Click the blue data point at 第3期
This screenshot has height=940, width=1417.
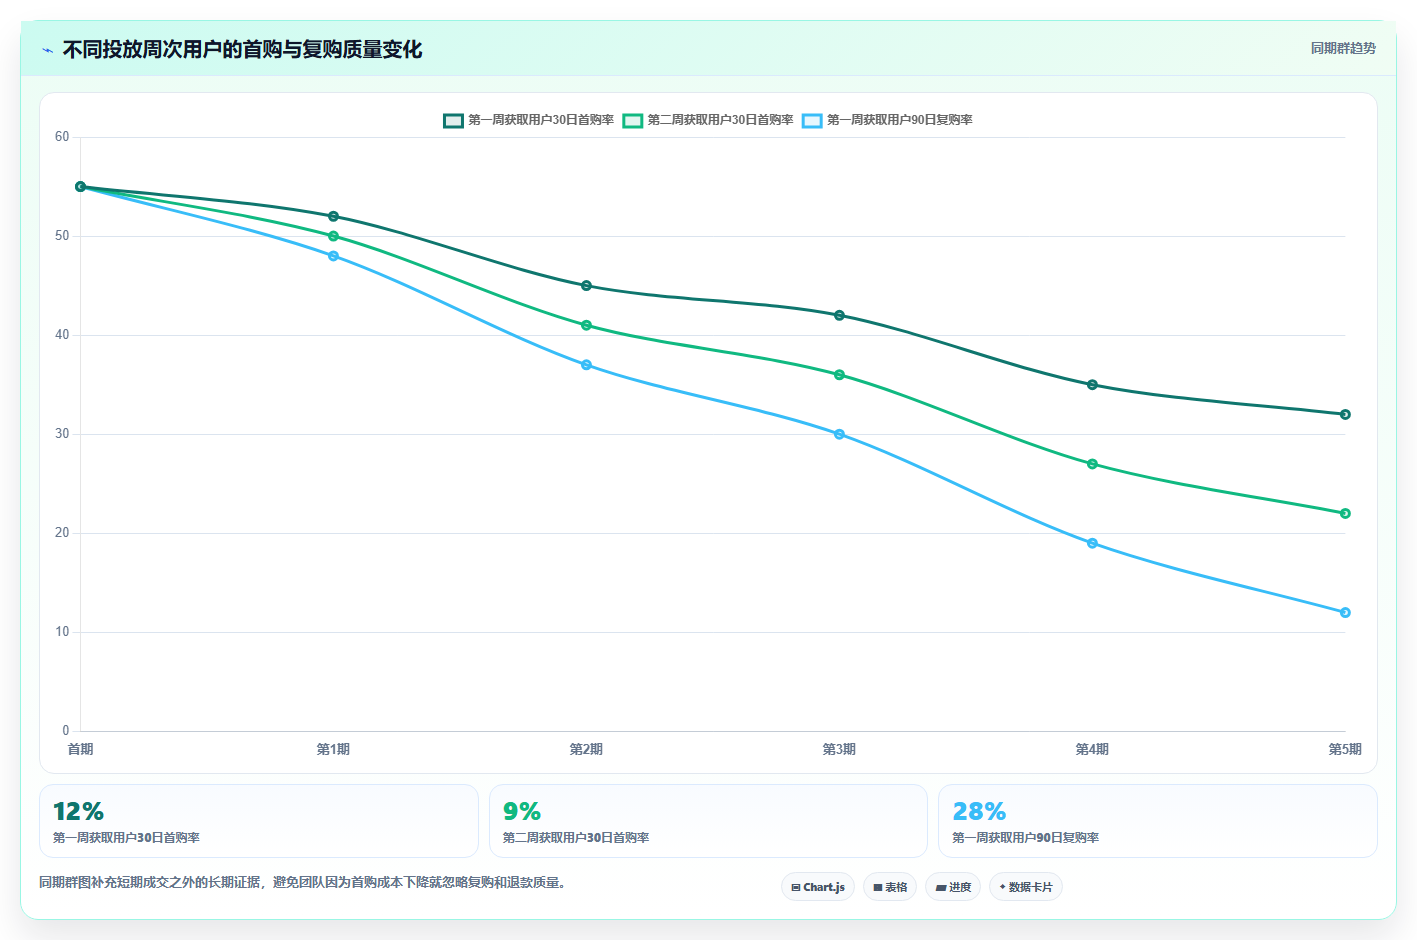(x=840, y=434)
